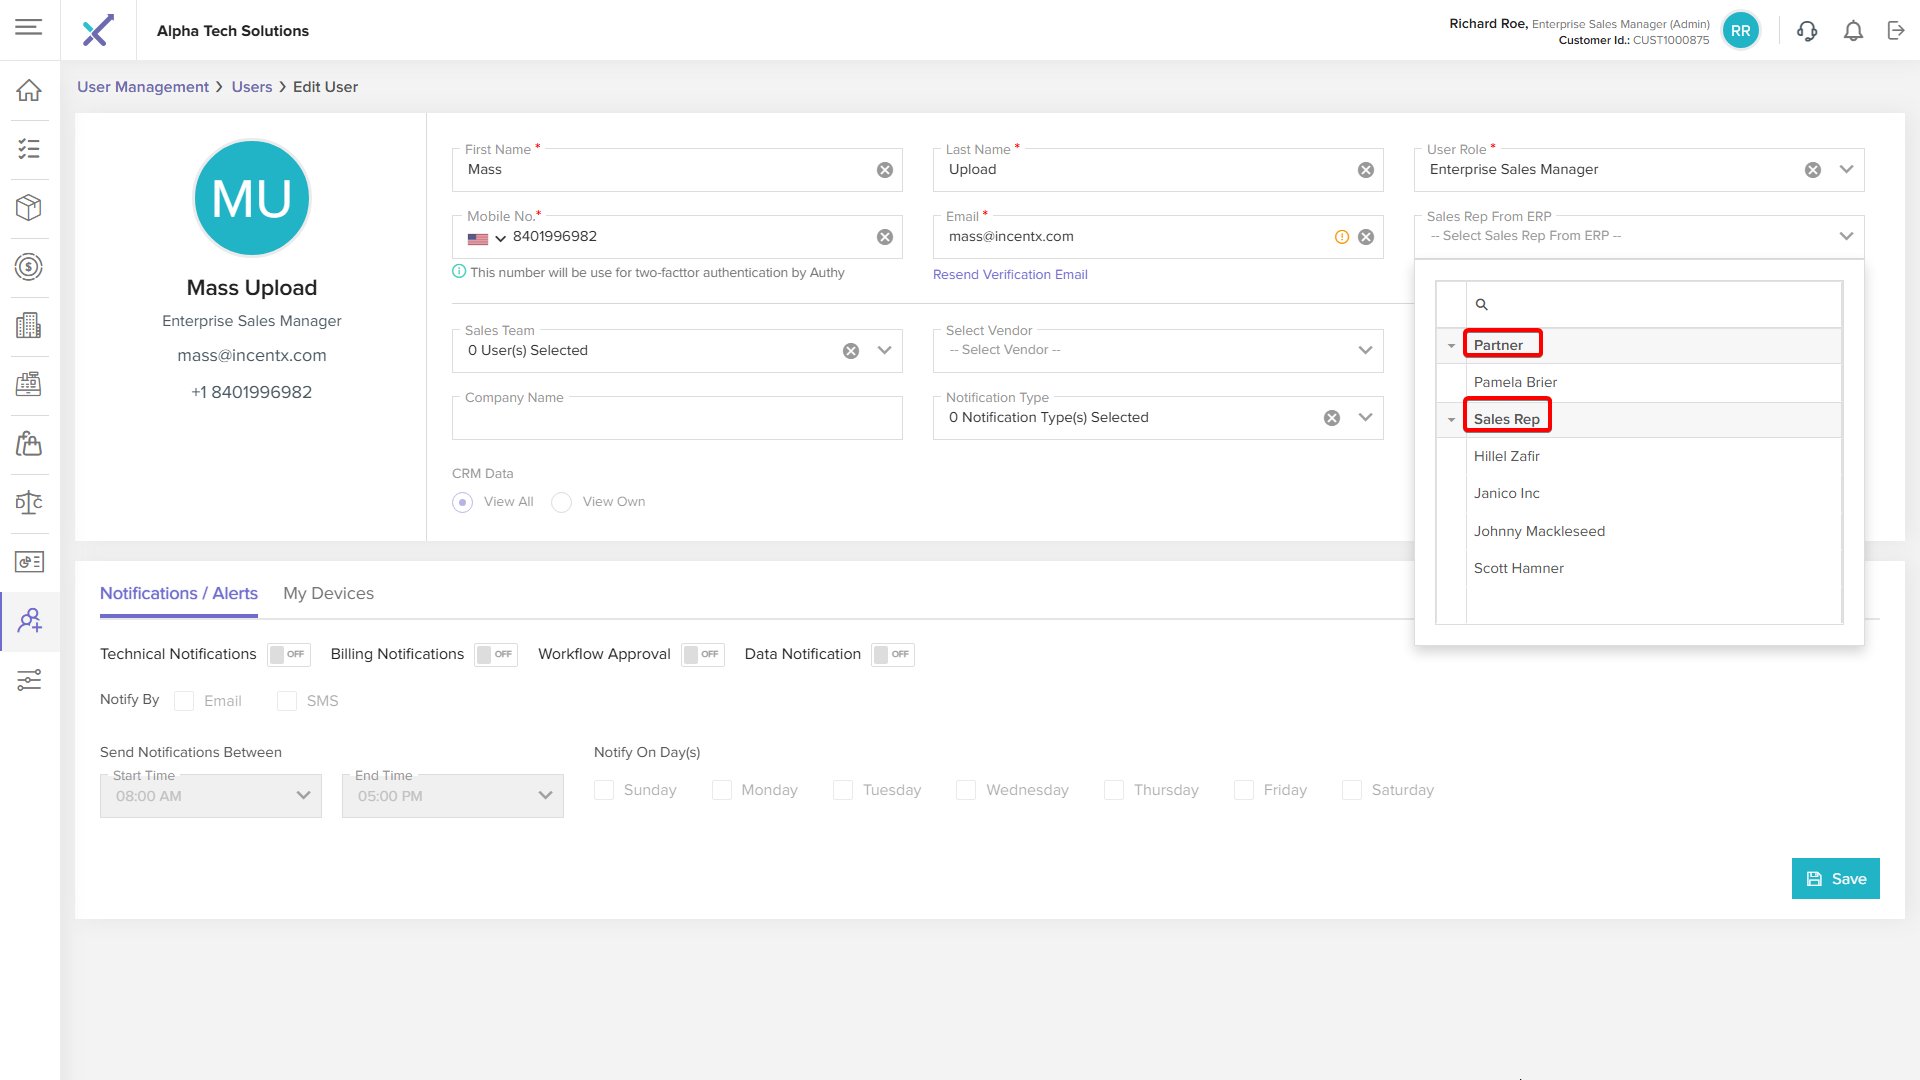This screenshot has width=1920, height=1080.
Task: Click the notification bell icon
Action: point(1853,31)
